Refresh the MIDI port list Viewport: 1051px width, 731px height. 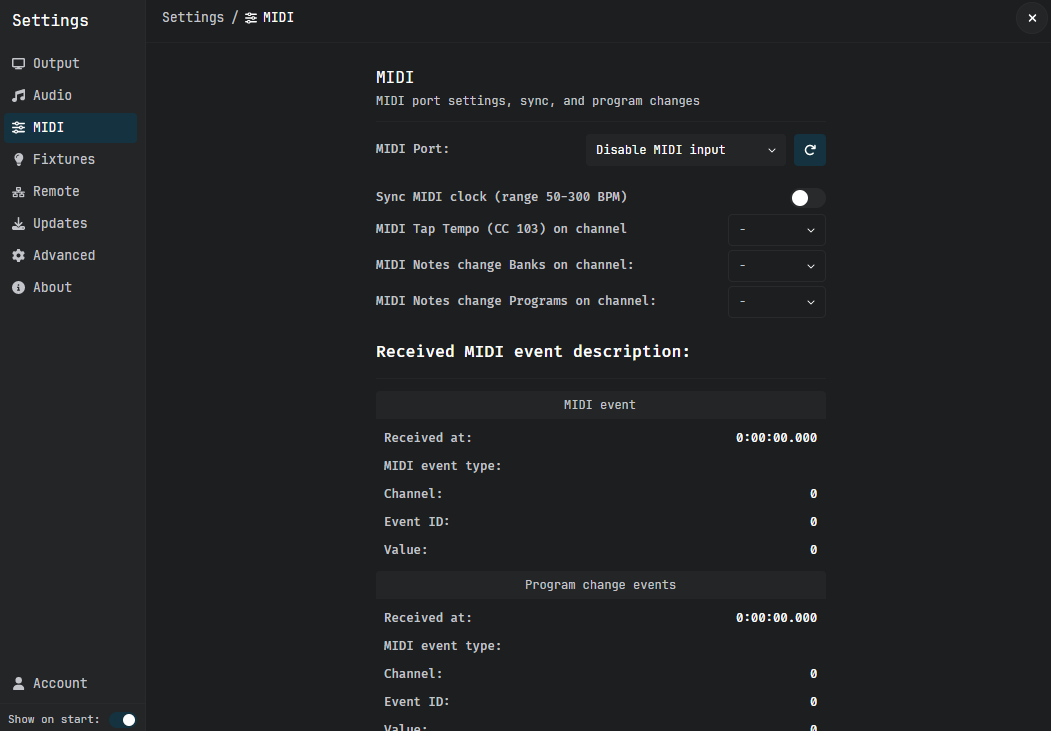point(810,150)
